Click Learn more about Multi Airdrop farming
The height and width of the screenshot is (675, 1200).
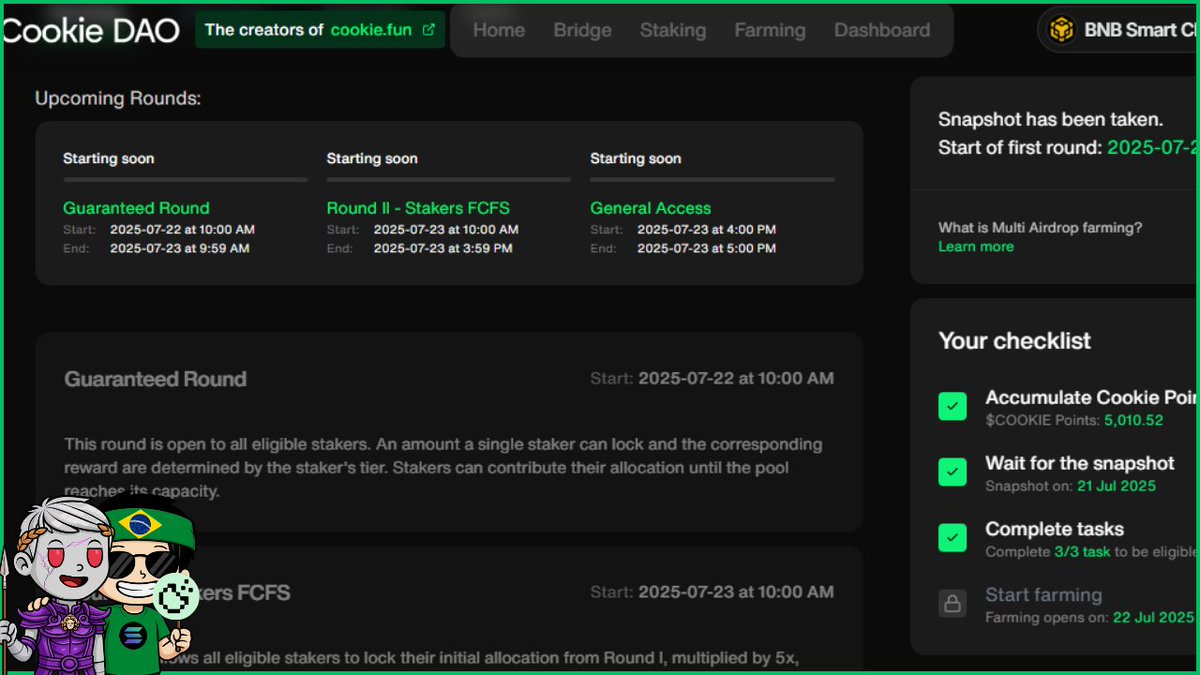point(976,247)
